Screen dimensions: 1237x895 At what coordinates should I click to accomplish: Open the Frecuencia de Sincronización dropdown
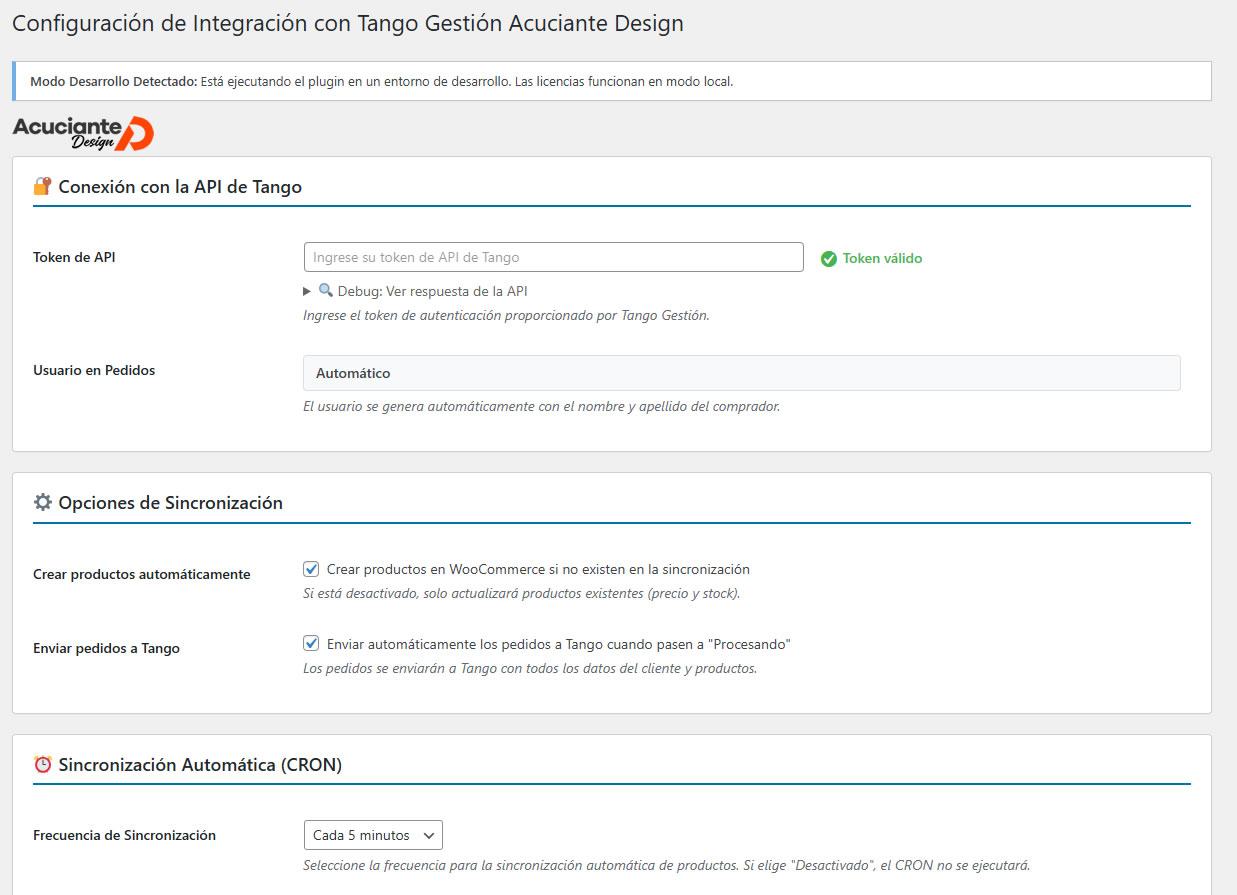click(x=372, y=835)
